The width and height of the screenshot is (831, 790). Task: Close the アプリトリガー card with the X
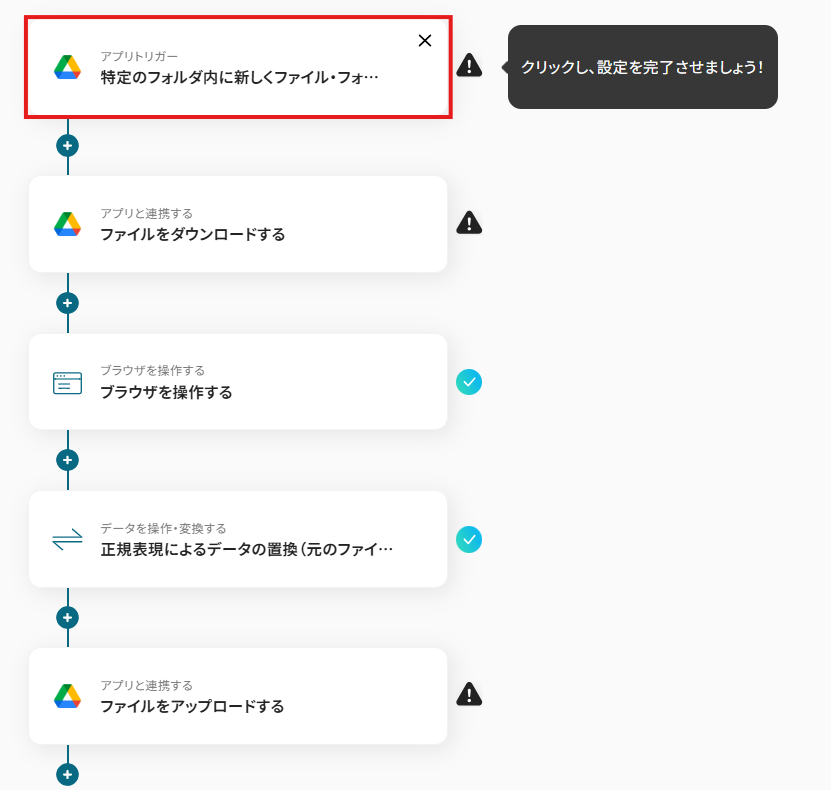425,41
